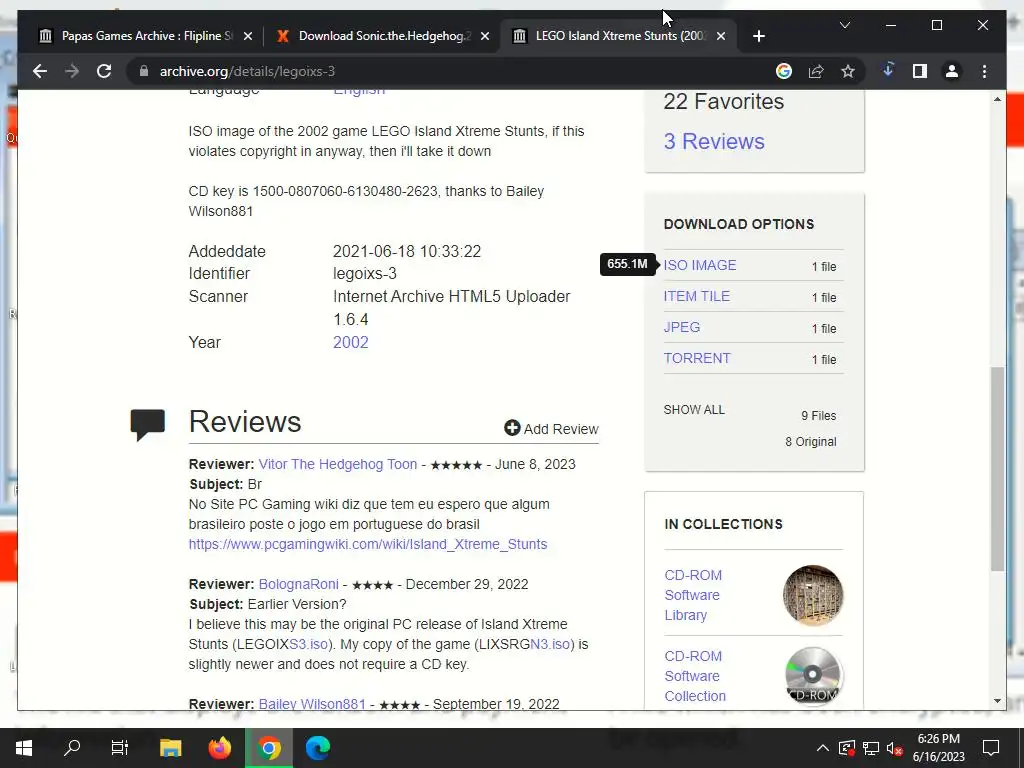Open Vitor The Hedgehog Toon reviewer profile
The height and width of the screenshot is (768, 1024).
tap(338, 464)
